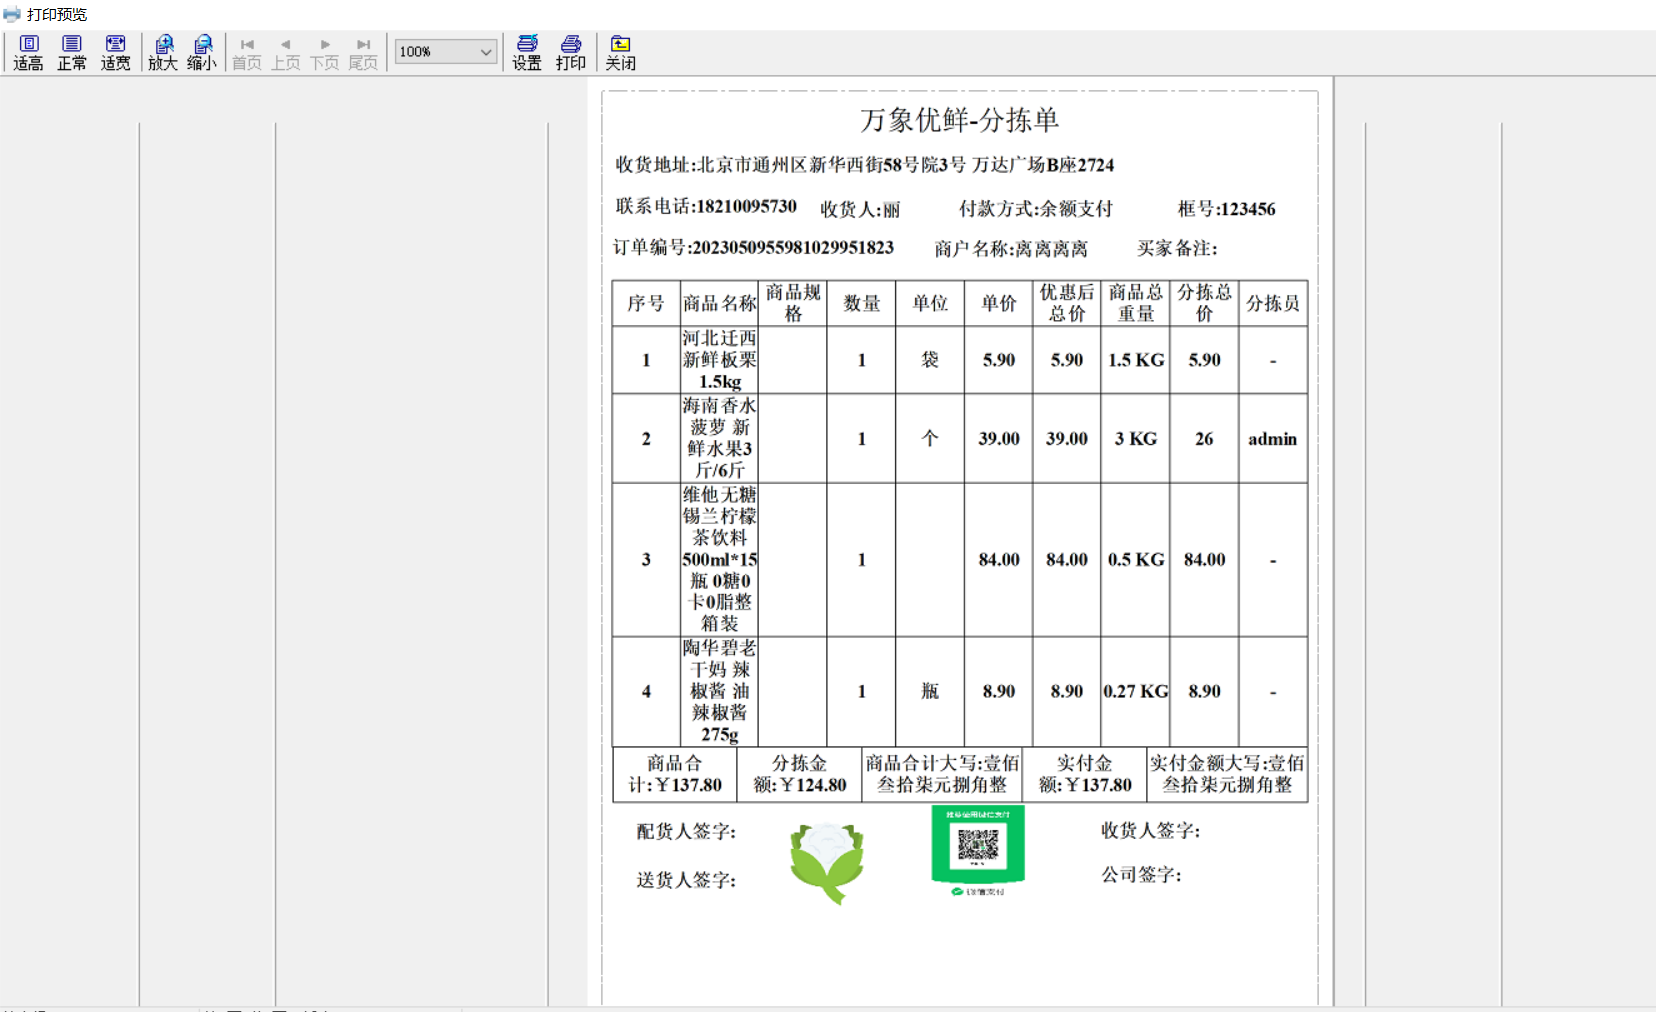
Task: Select the 正常 normal view icon
Action: coord(71,52)
